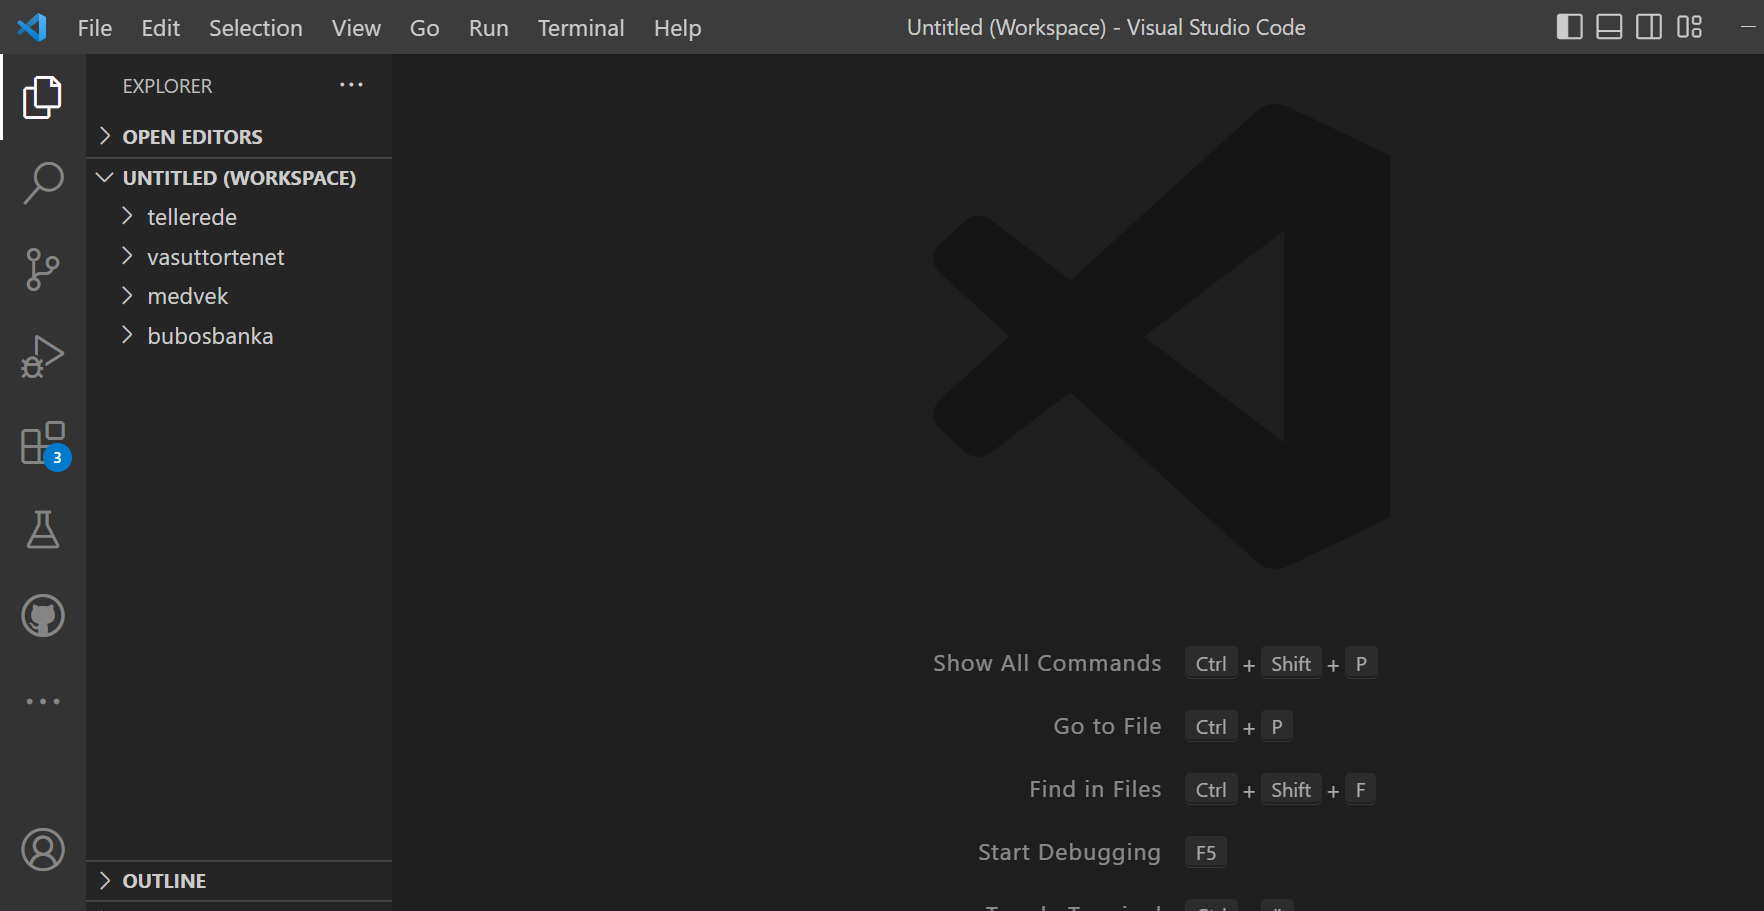Open the Edit menu
Viewport: 1764px width, 911px height.
(x=160, y=28)
